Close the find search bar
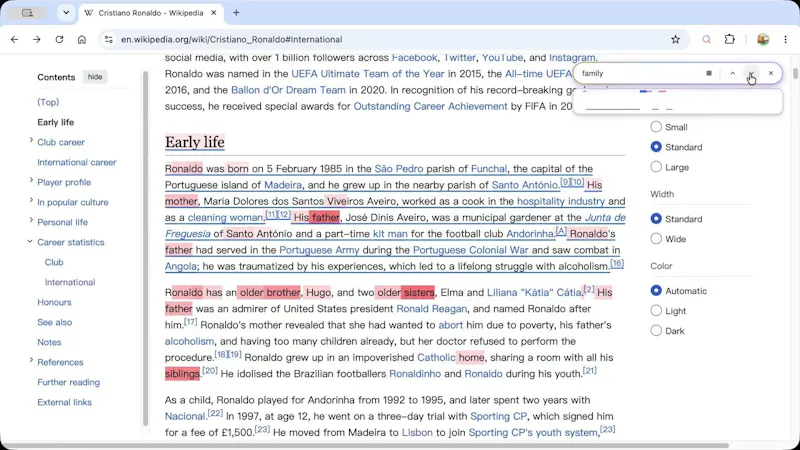The image size is (800, 450). tap(771, 73)
